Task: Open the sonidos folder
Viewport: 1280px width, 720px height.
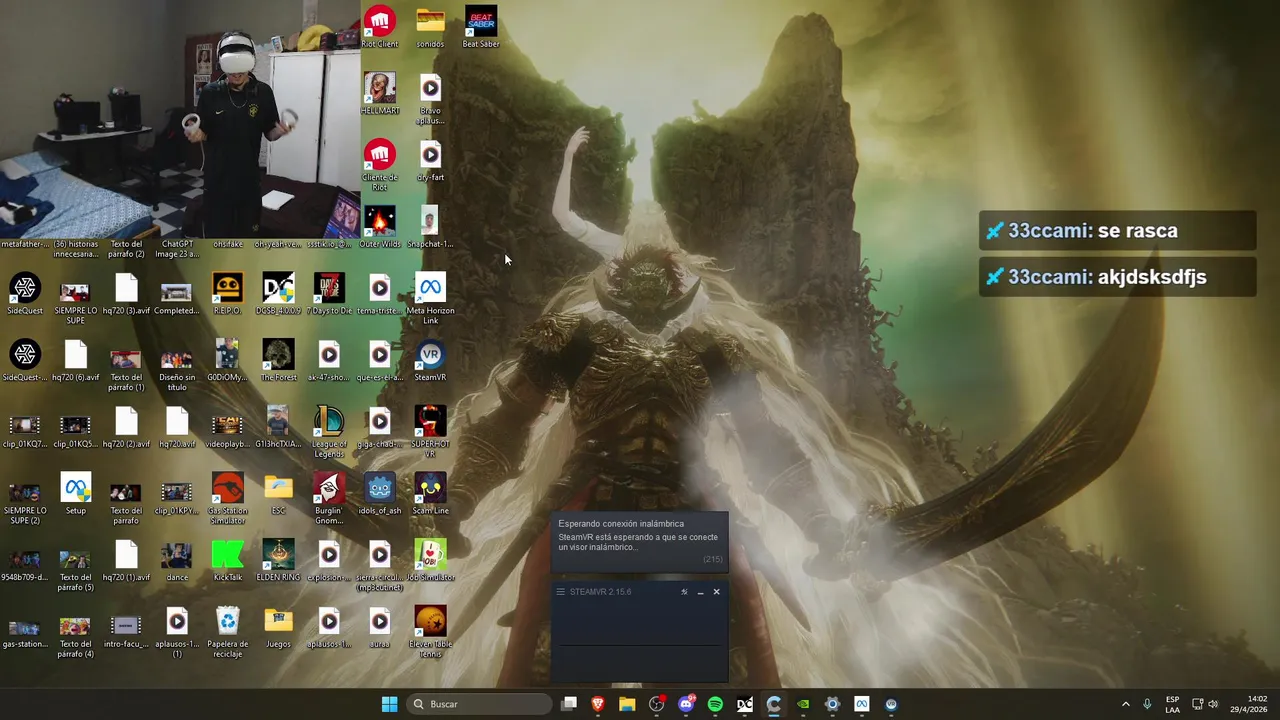Action: click(430, 27)
